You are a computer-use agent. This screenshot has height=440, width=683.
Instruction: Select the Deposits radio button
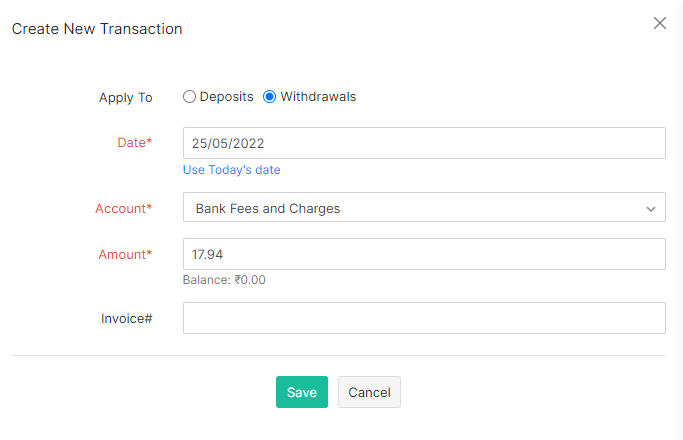(x=189, y=97)
